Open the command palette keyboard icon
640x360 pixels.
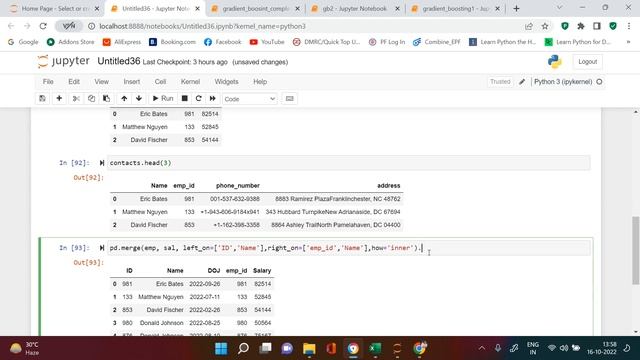click(x=289, y=98)
